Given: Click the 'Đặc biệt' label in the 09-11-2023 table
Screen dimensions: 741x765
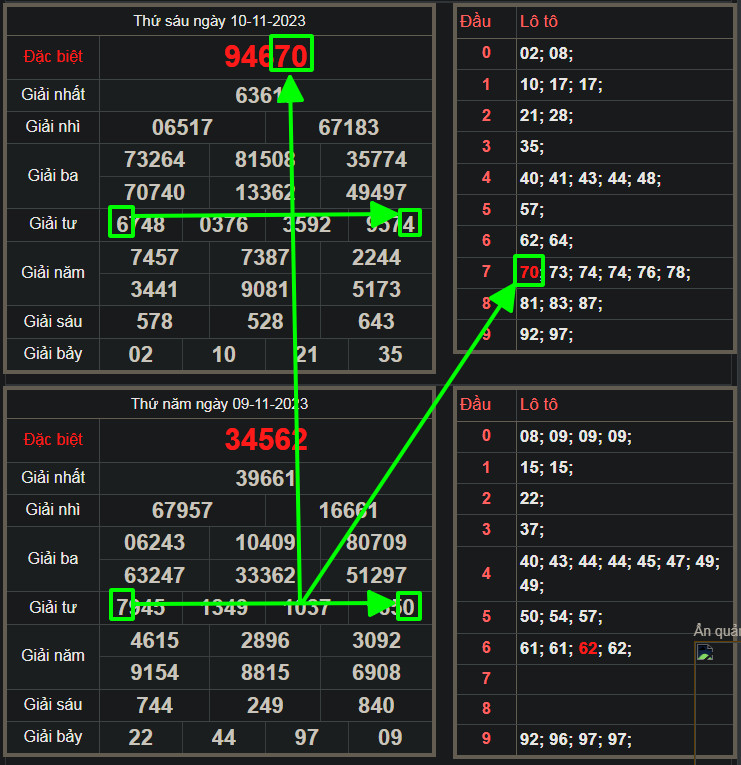Looking at the screenshot, I should tap(52, 440).
